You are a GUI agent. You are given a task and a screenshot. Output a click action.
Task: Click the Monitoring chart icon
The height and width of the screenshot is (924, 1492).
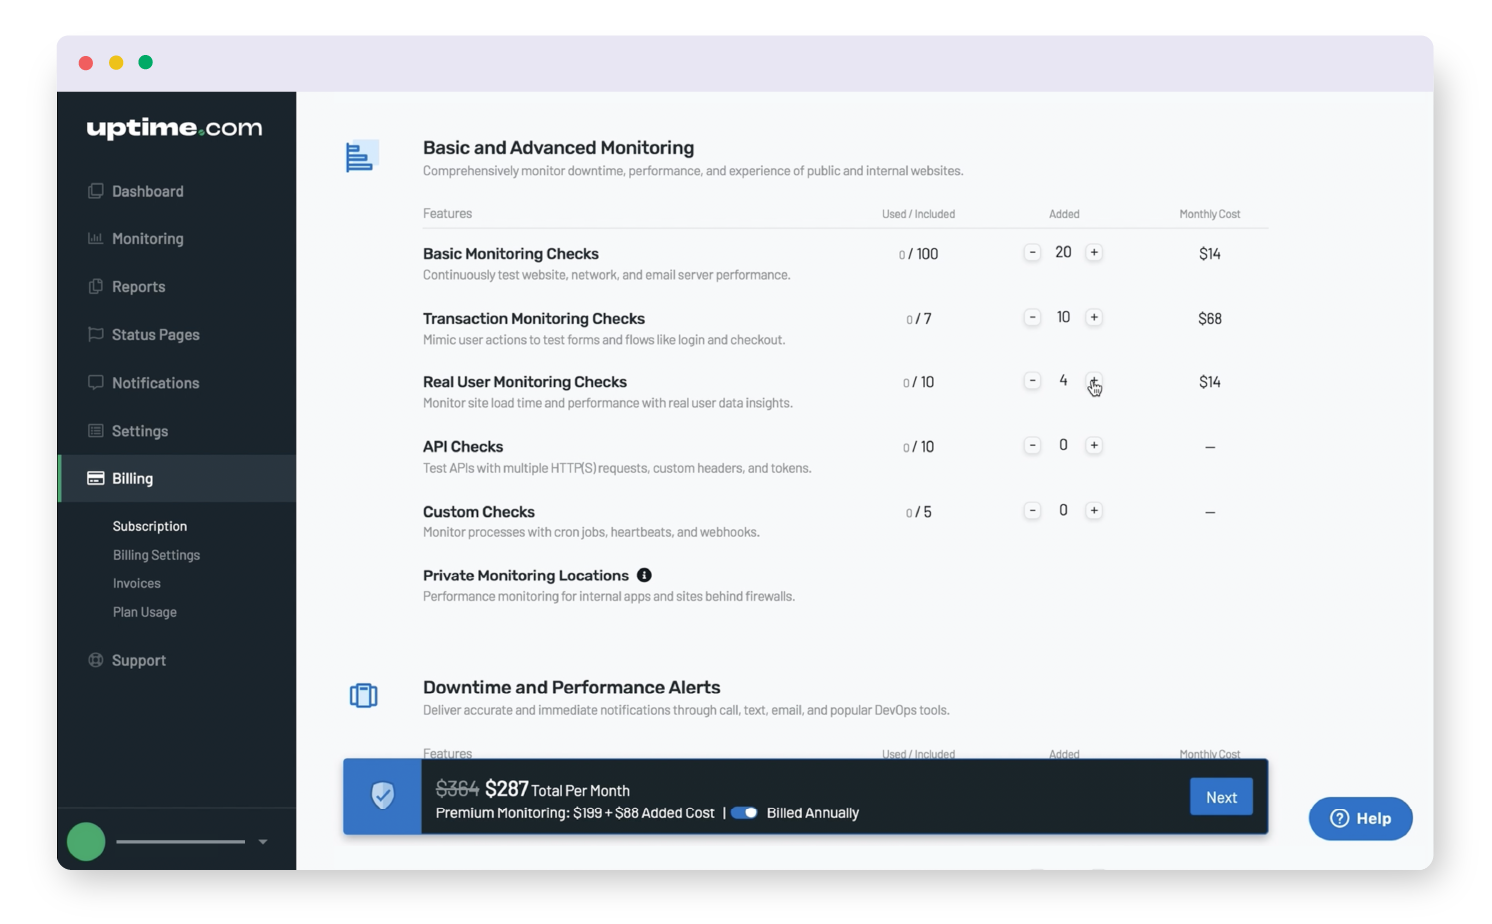pos(96,239)
